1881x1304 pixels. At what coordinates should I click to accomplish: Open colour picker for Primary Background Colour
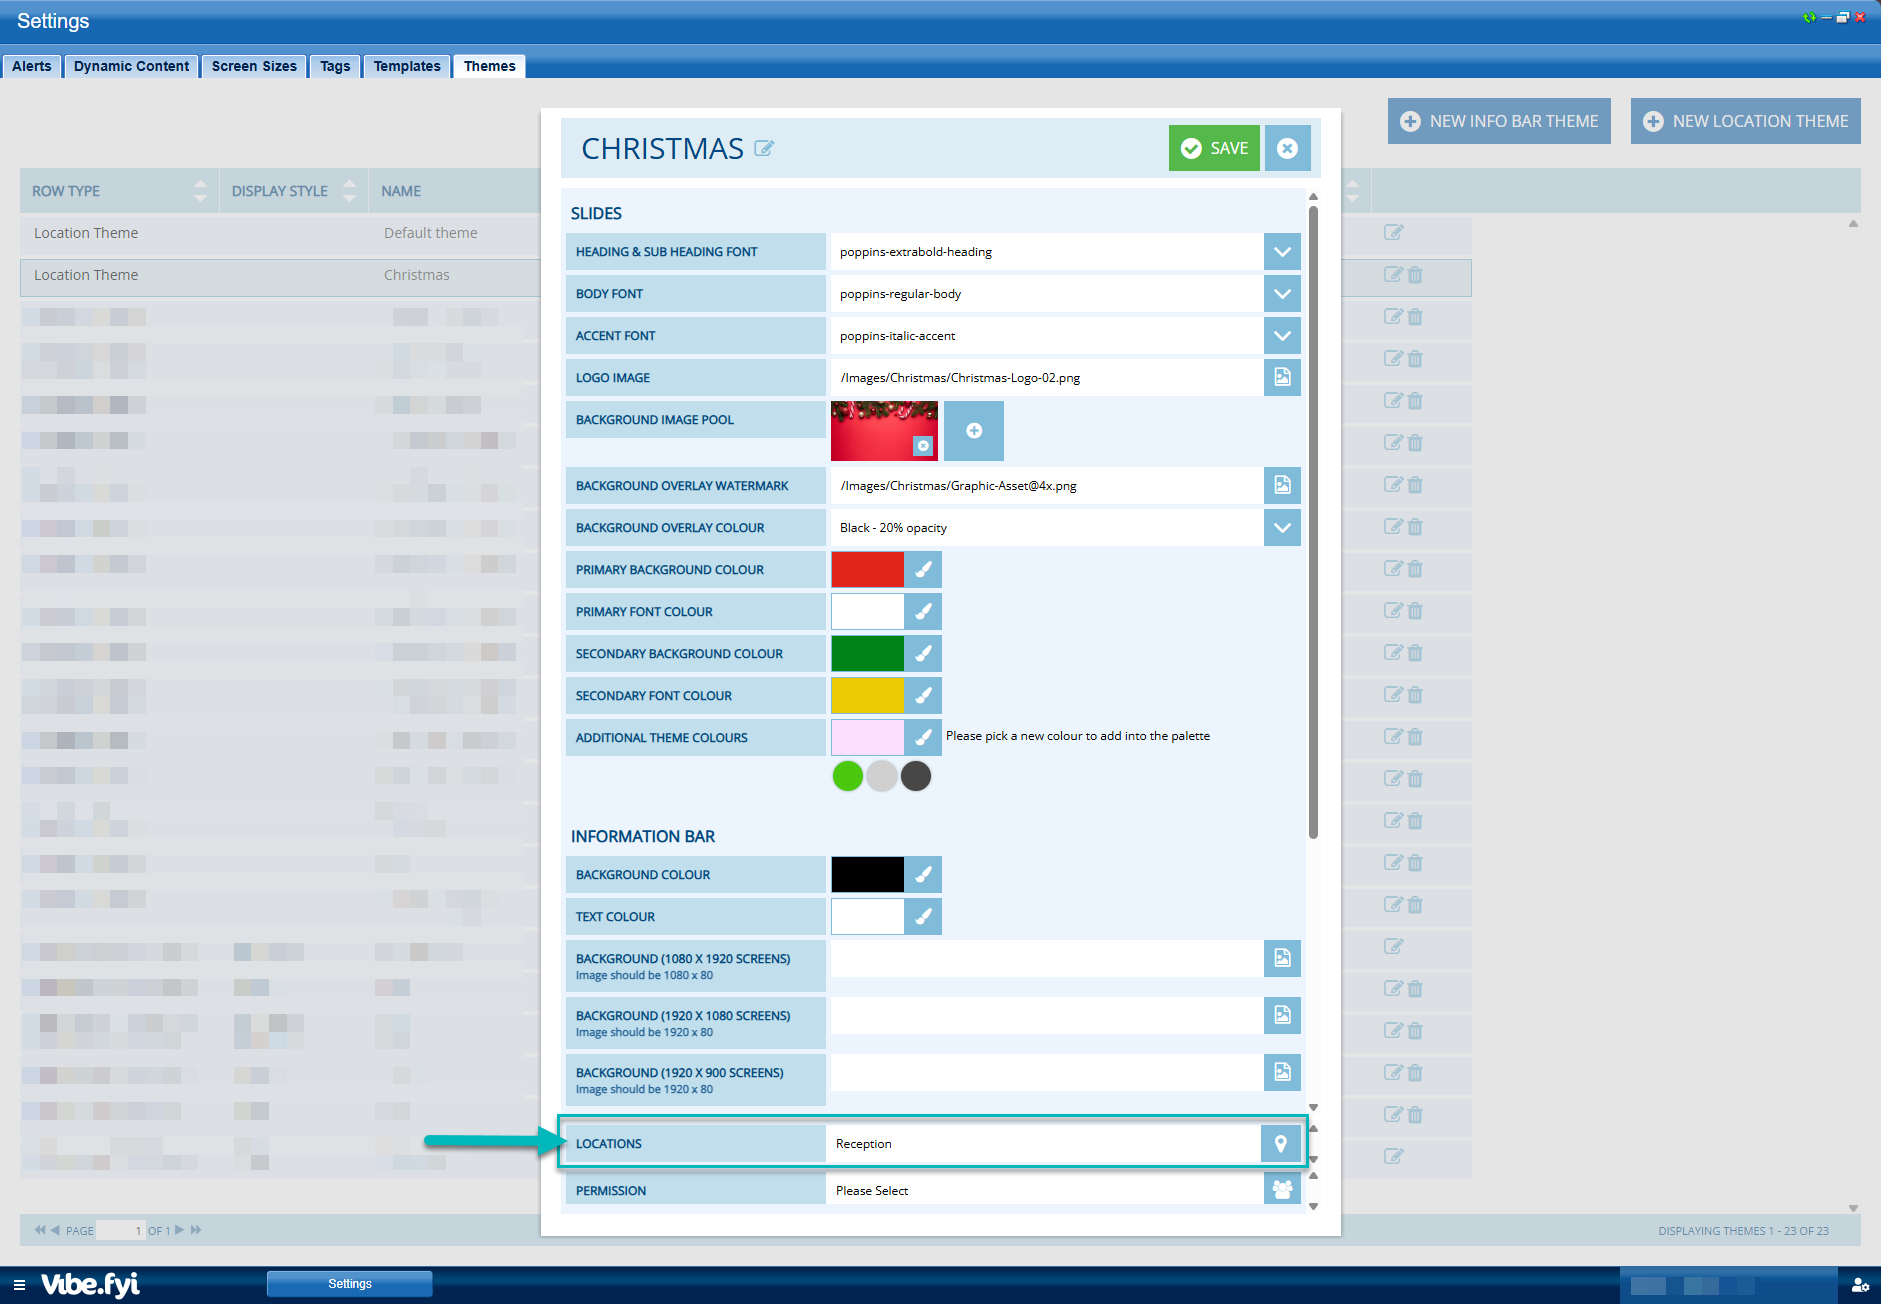923,570
